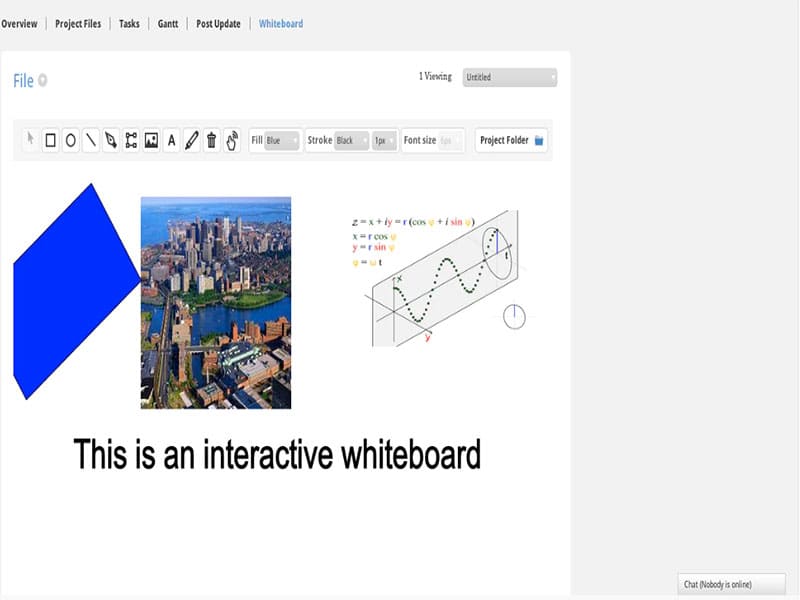
Task: Switch to the Gantt tab
Action: coord(168,23)
